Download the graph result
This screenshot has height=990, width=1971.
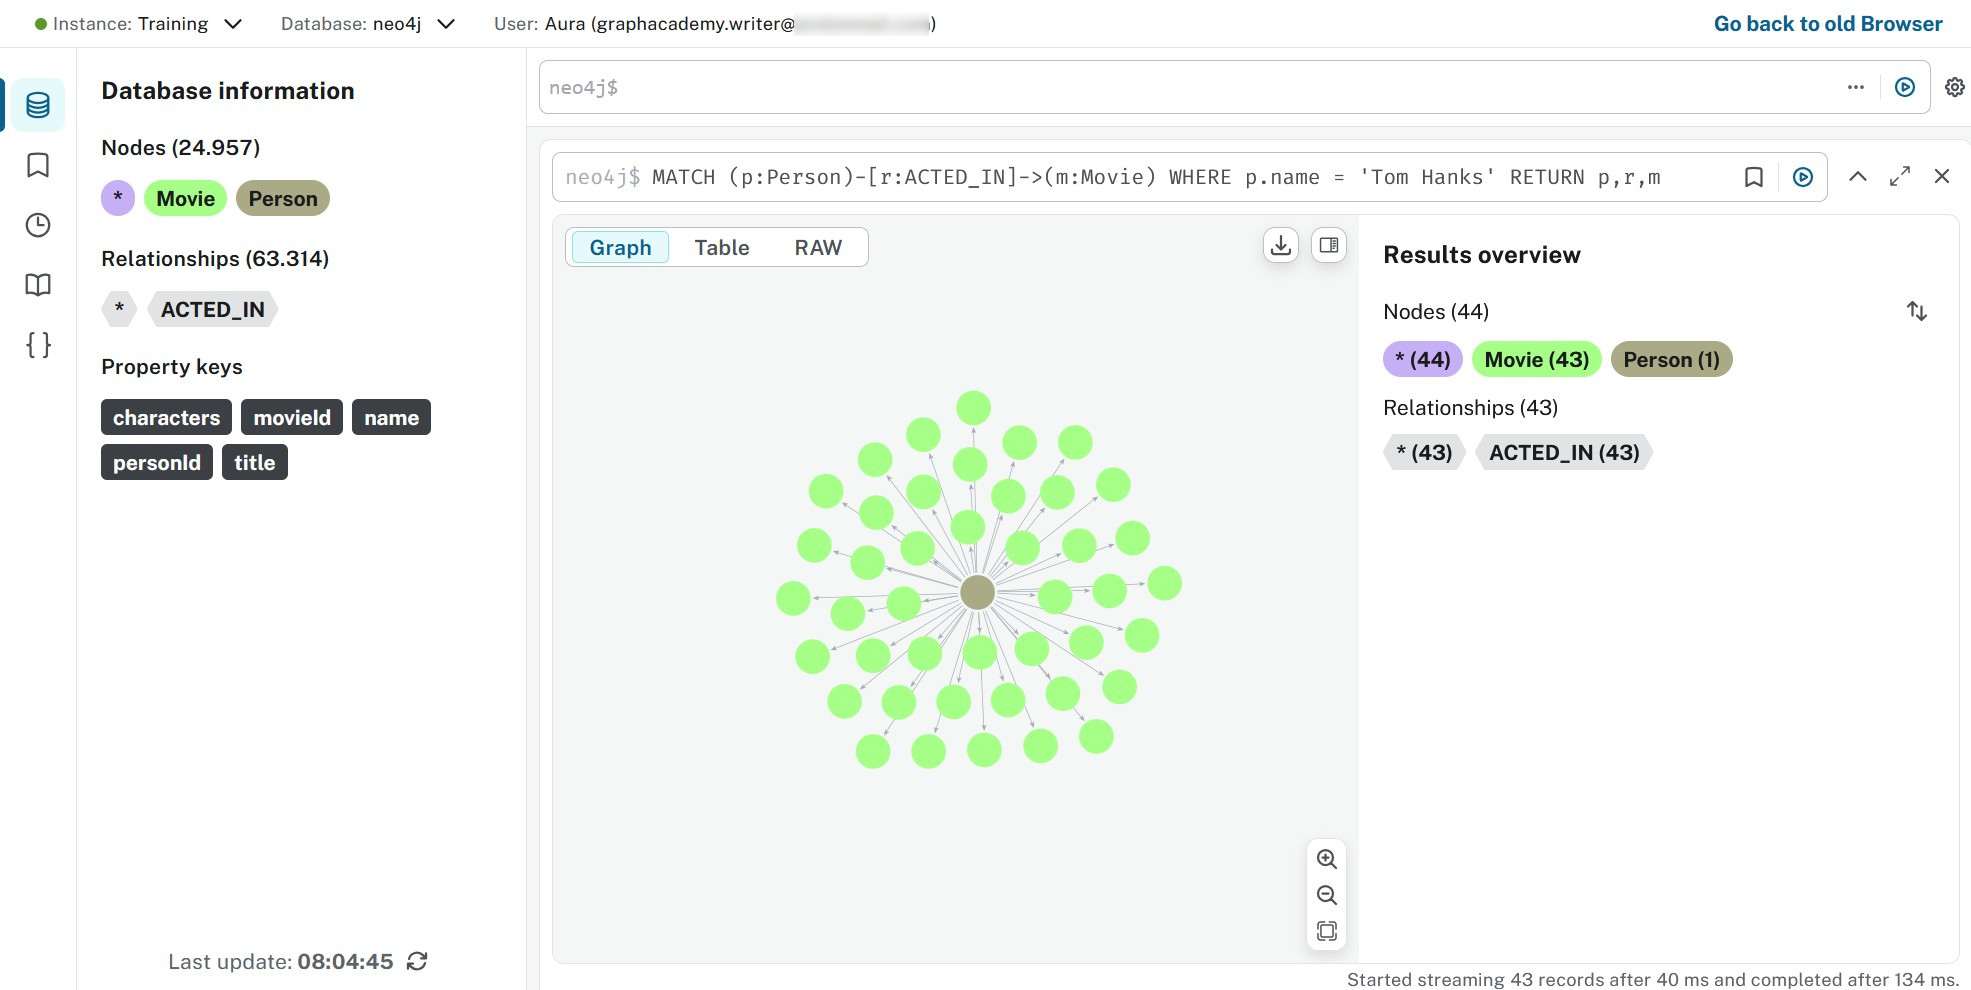(1281, 245)
